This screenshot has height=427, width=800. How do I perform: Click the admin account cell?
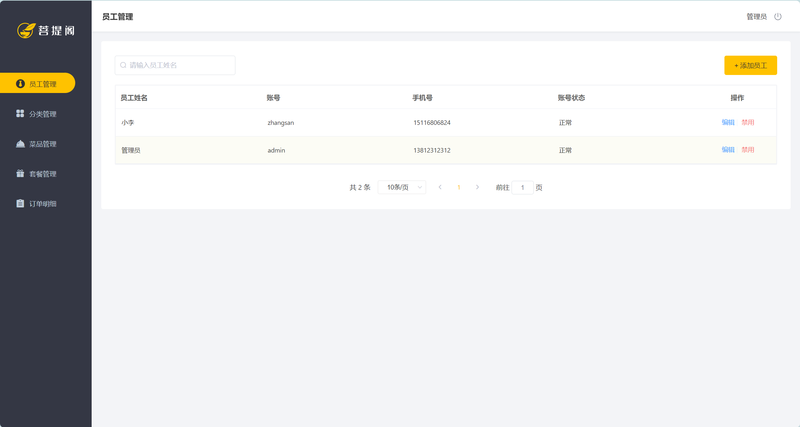click(x=276, y=150)
